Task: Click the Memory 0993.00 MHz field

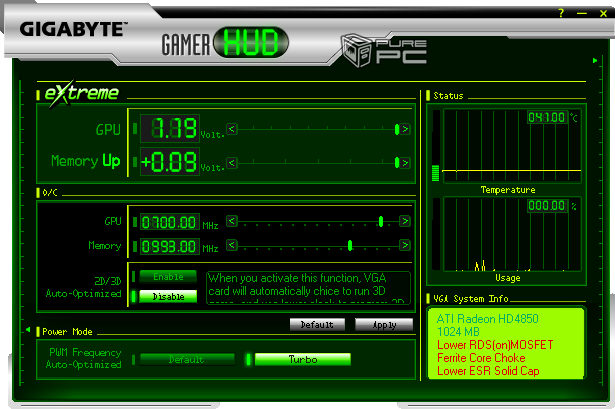Action: (x=170, y=246)
